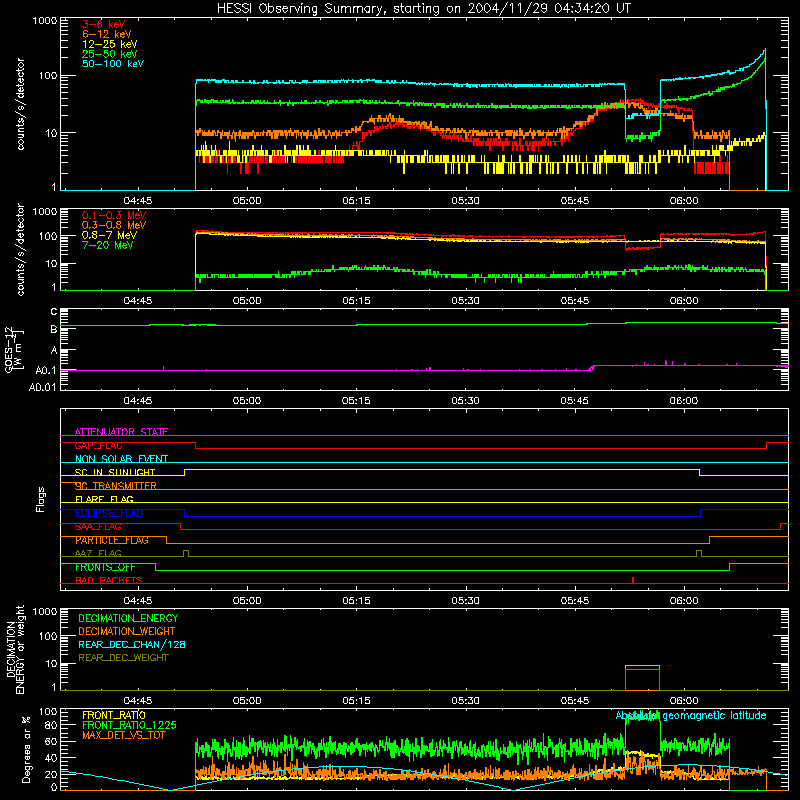Click the FRONT_RATIO legend label
The width and height of the screenshot is (800, 800).
tap(114, 715)
